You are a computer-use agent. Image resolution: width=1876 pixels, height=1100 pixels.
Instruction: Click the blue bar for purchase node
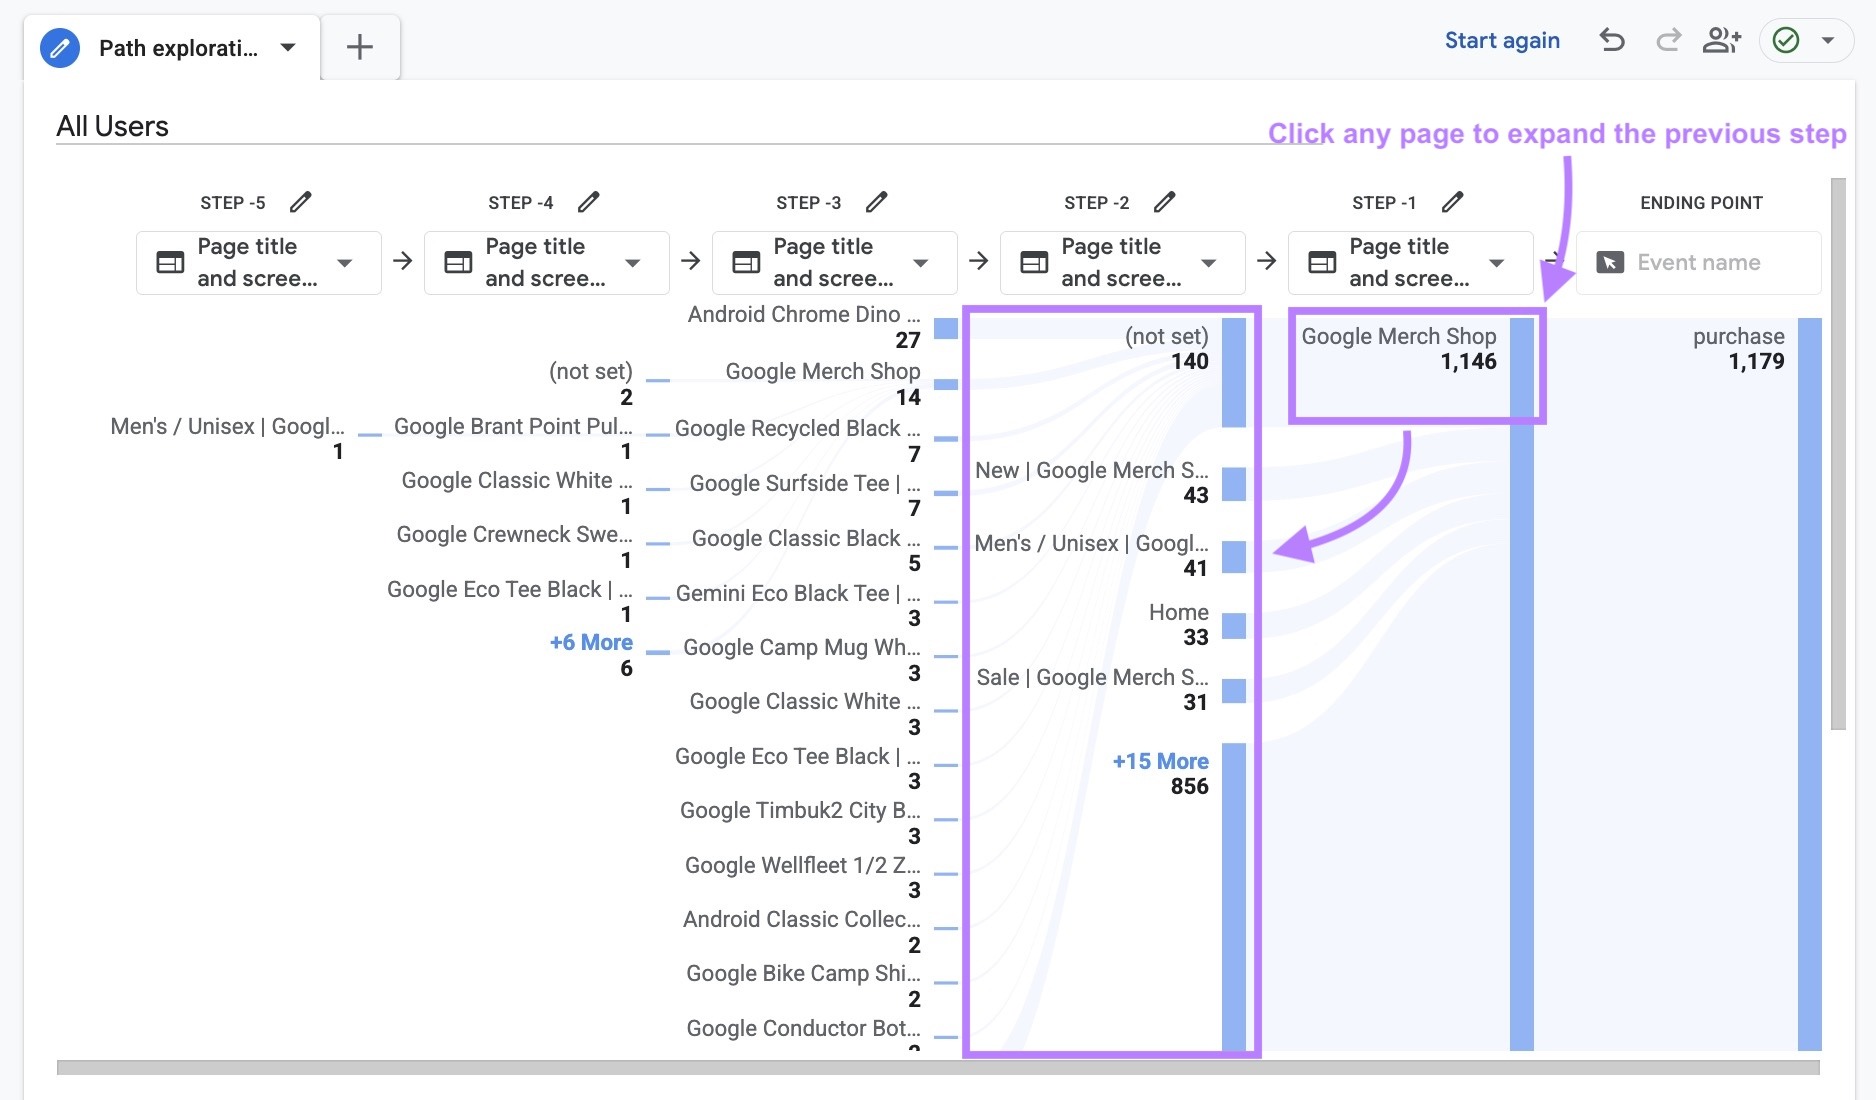[x=1809, y=684]
